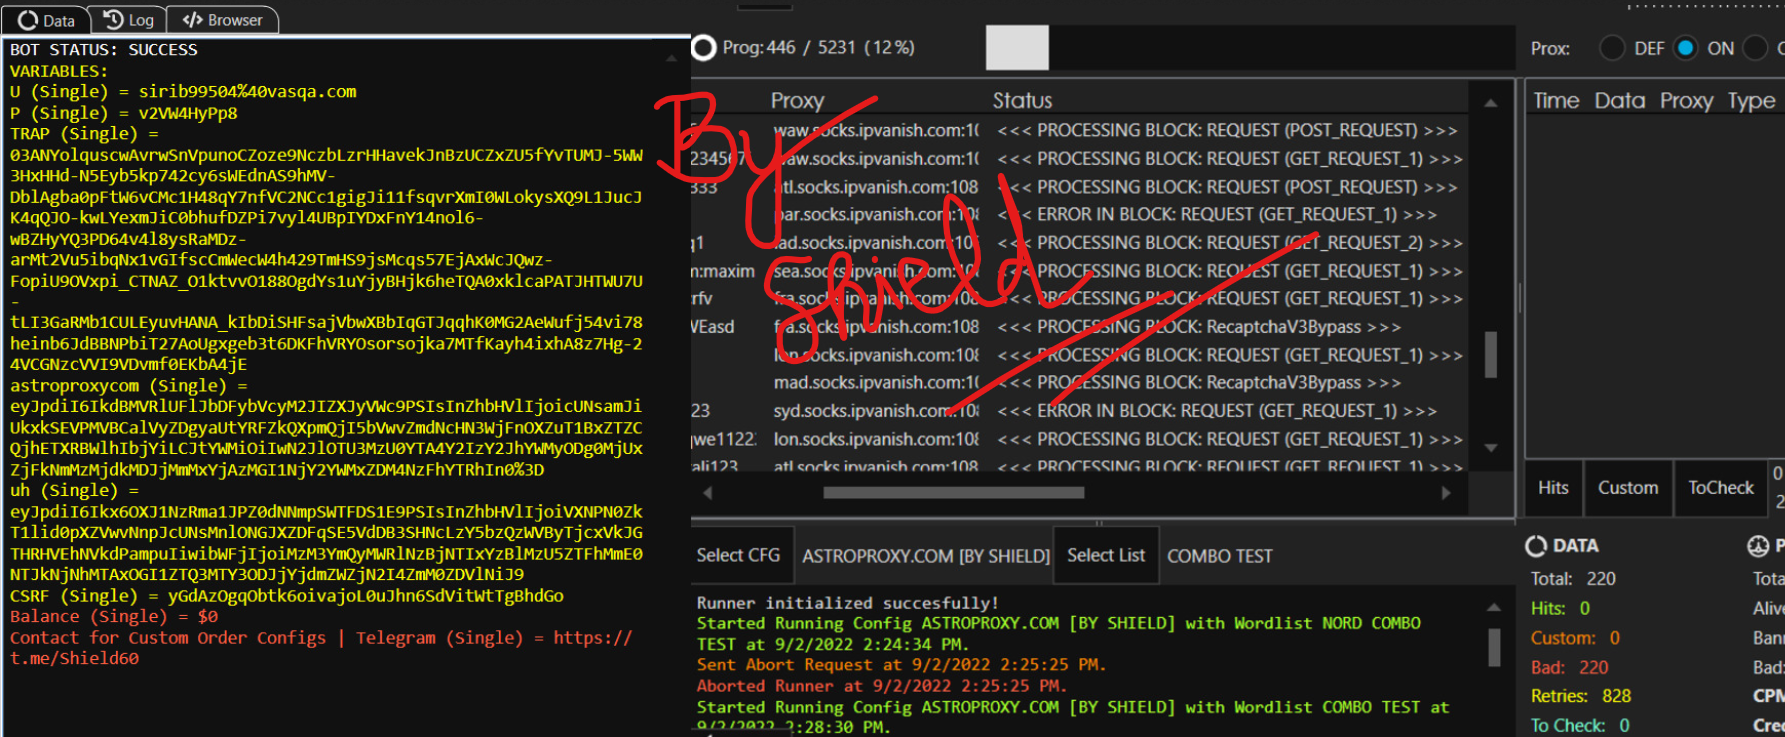Viewport: 1785px width, 737px height.
Task: Click the Browser tab code icon
Action: 192,20
